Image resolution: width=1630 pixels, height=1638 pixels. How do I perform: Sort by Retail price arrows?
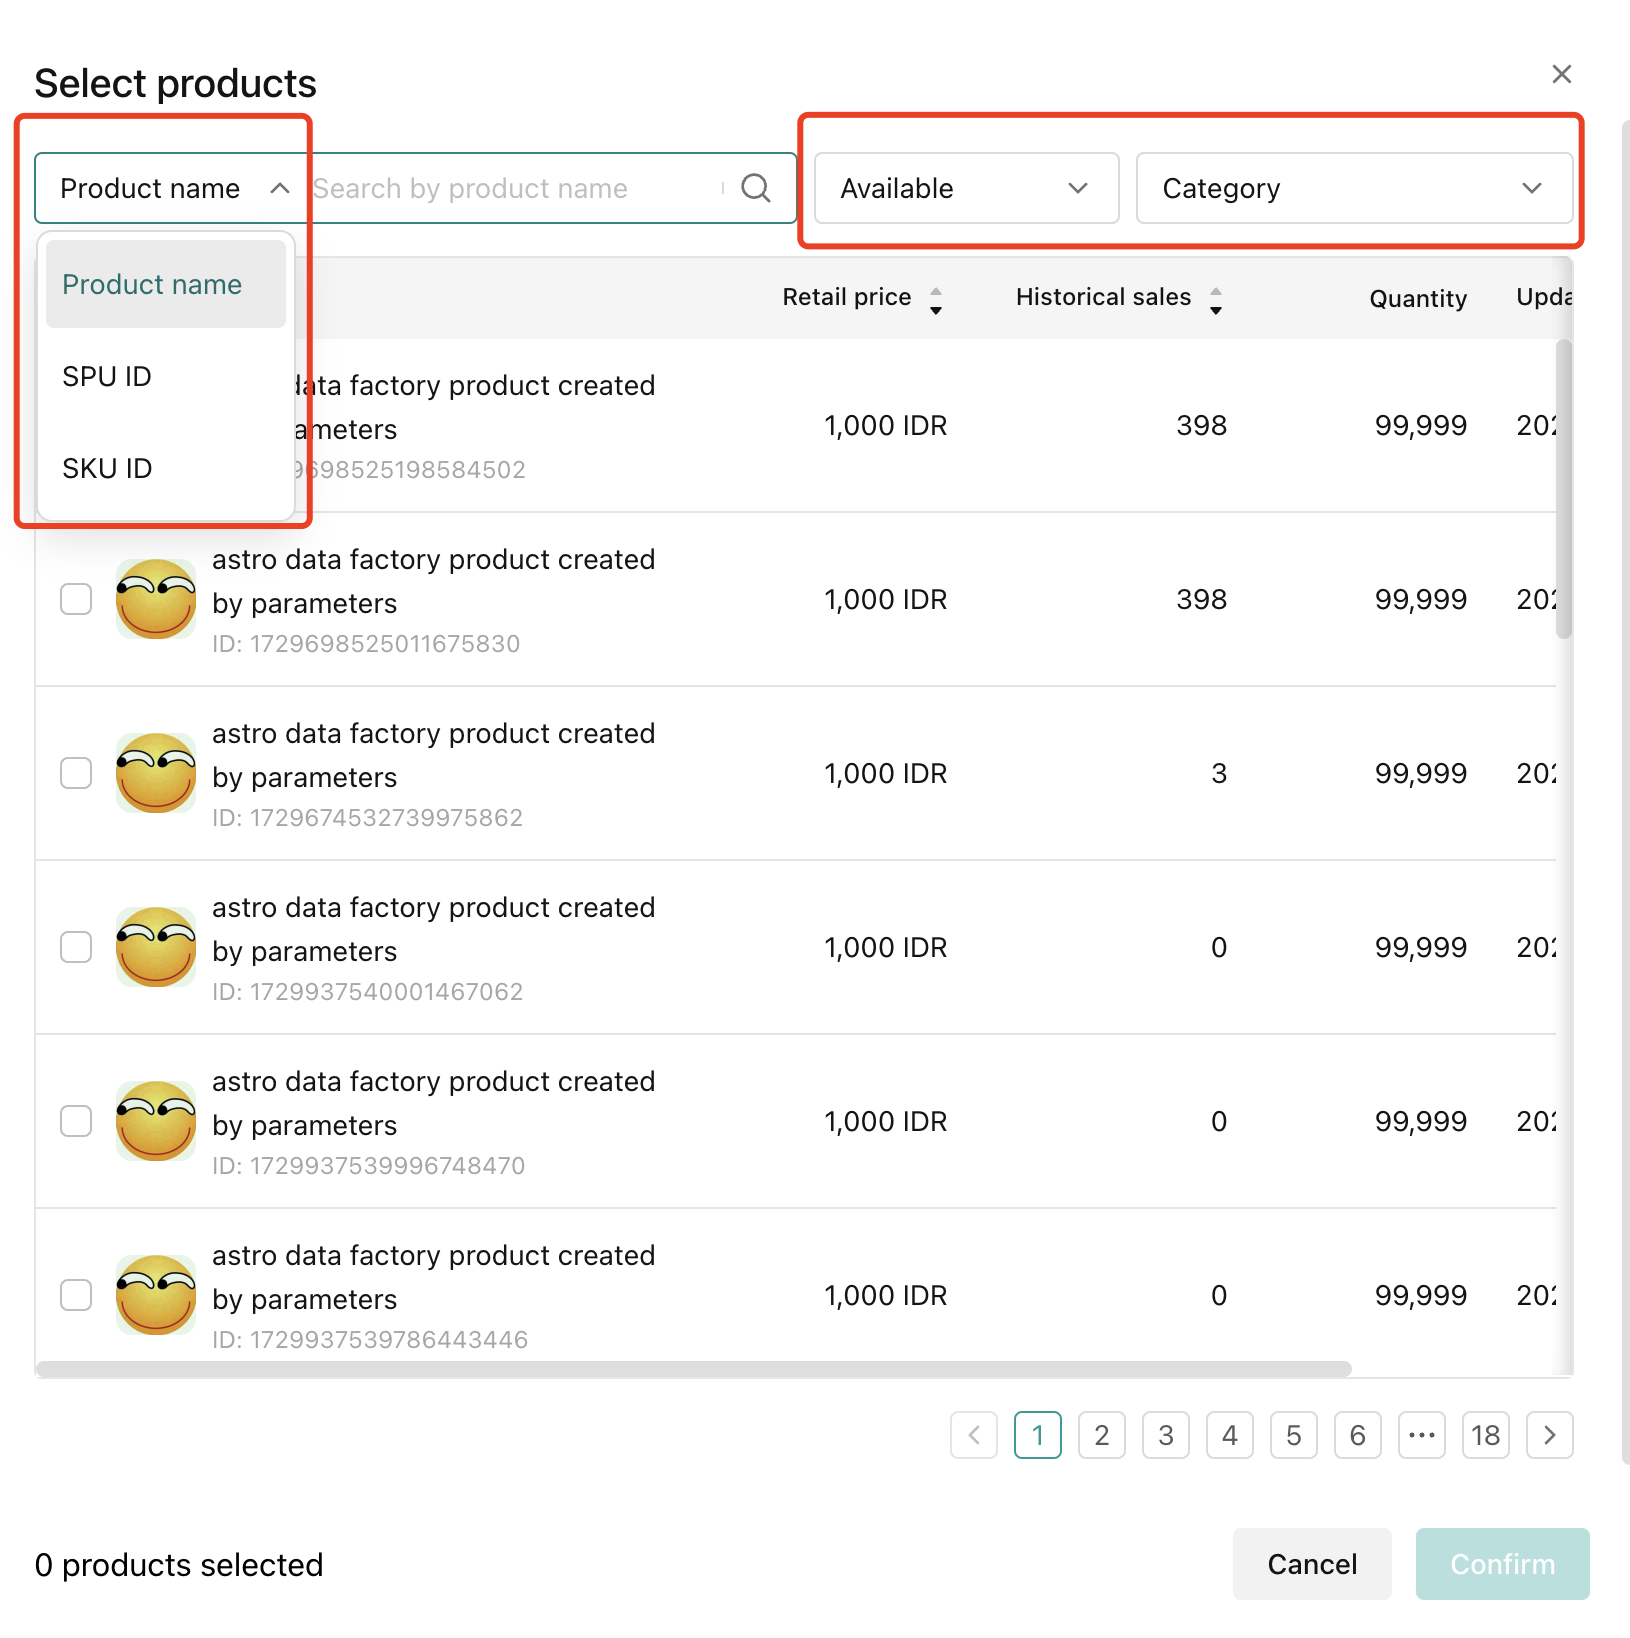(935, 300)
